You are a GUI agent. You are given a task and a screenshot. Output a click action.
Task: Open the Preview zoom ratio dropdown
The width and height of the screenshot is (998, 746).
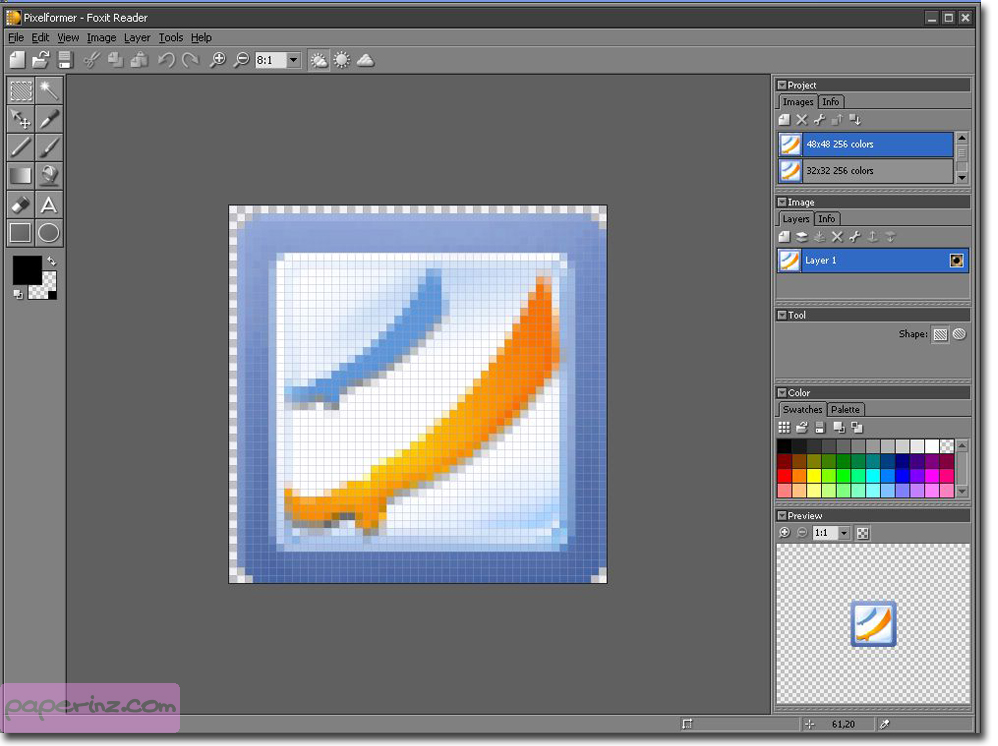[x=844, y=533]
